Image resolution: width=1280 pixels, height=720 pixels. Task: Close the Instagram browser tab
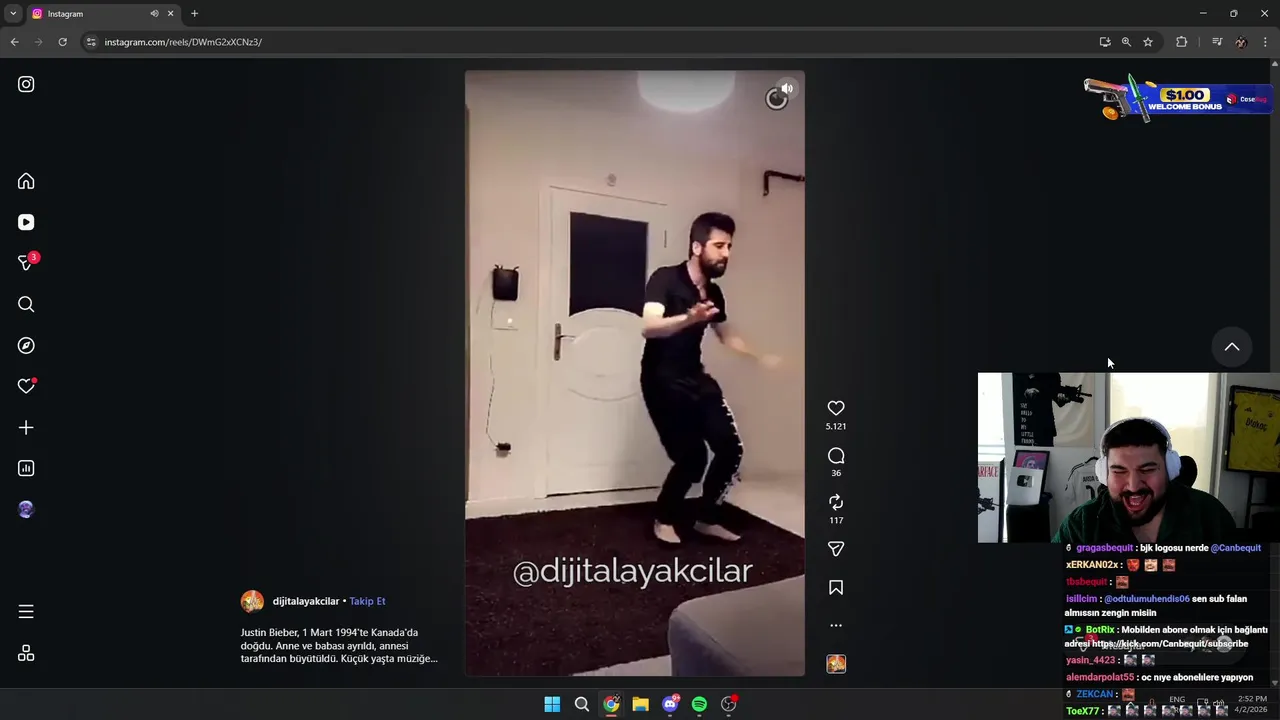click(170, 14)
